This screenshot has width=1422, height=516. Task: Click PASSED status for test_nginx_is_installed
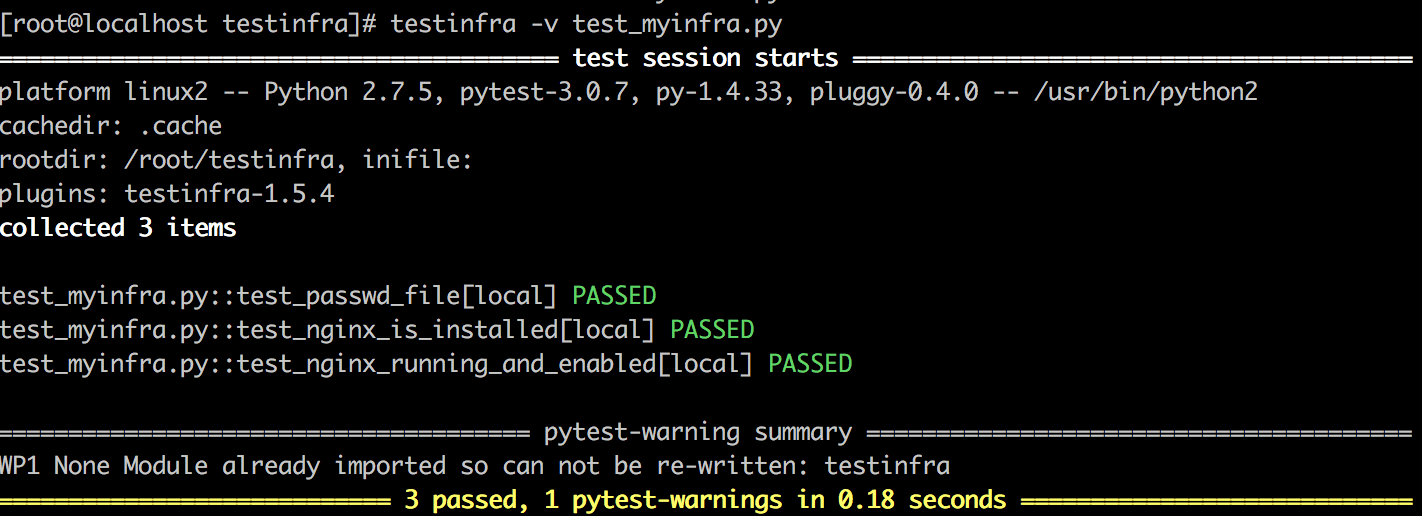pos(712,329)
